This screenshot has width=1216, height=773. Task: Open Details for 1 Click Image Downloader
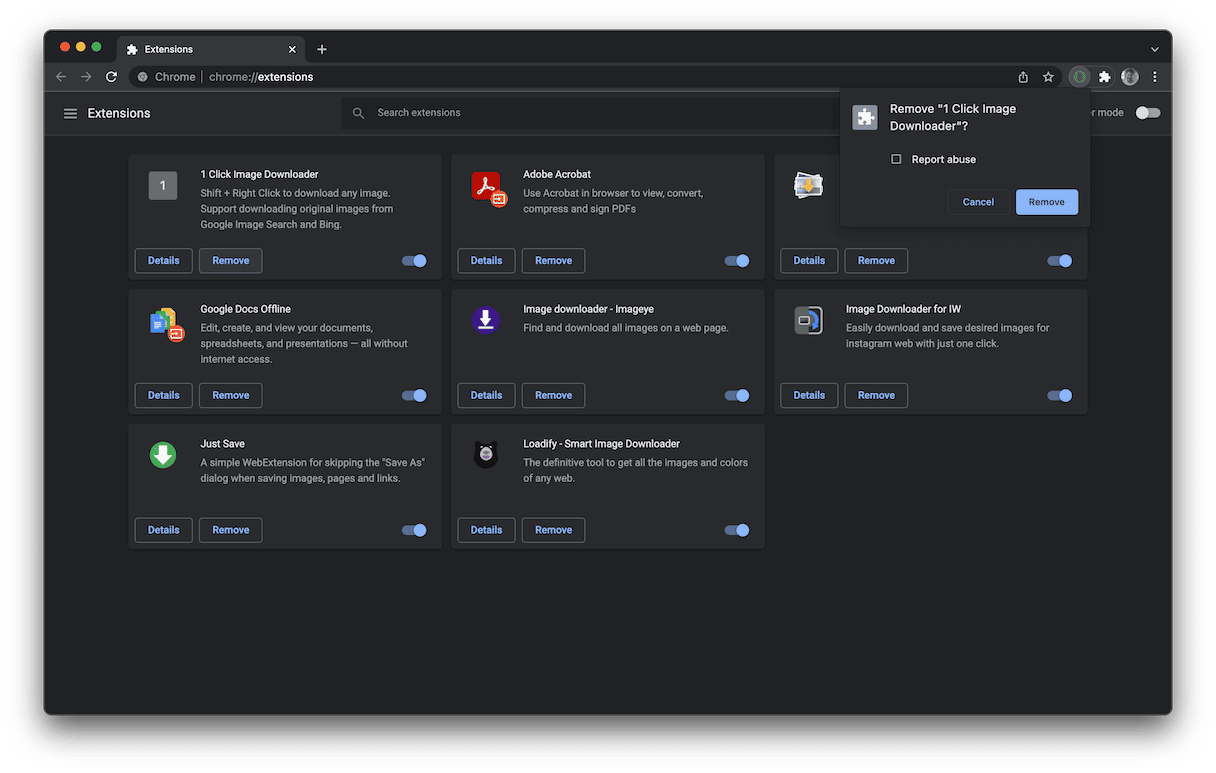tap(164, 261)
